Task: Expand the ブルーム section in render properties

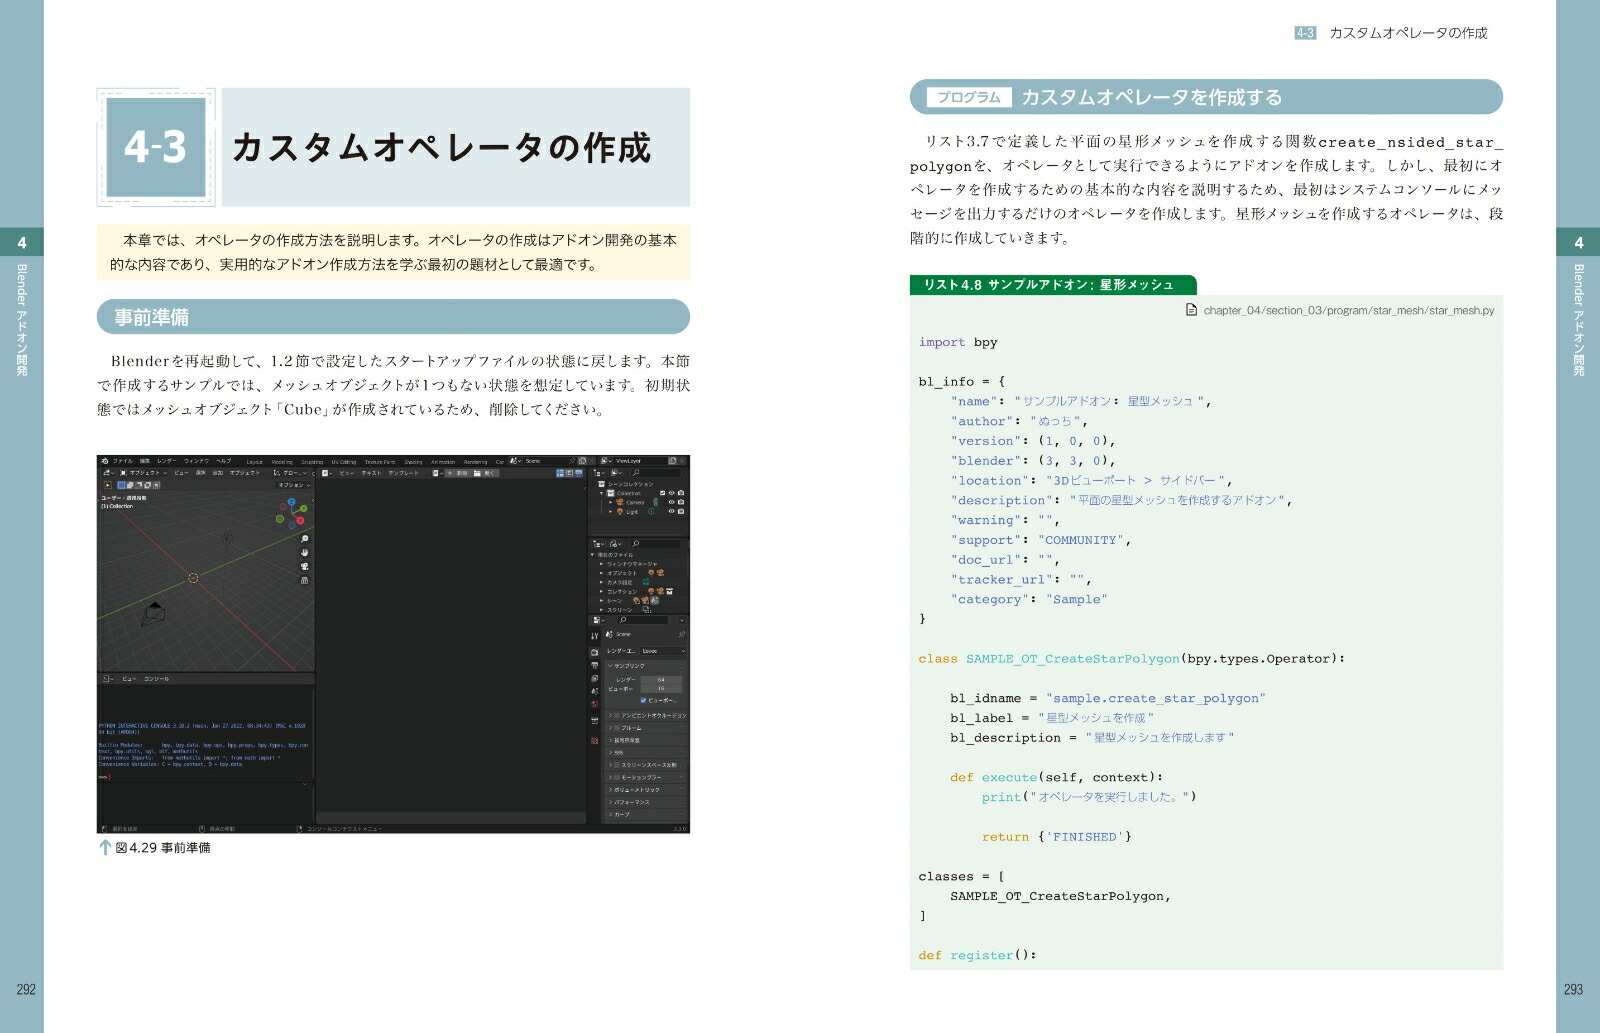Action: (x=631, y=727)
